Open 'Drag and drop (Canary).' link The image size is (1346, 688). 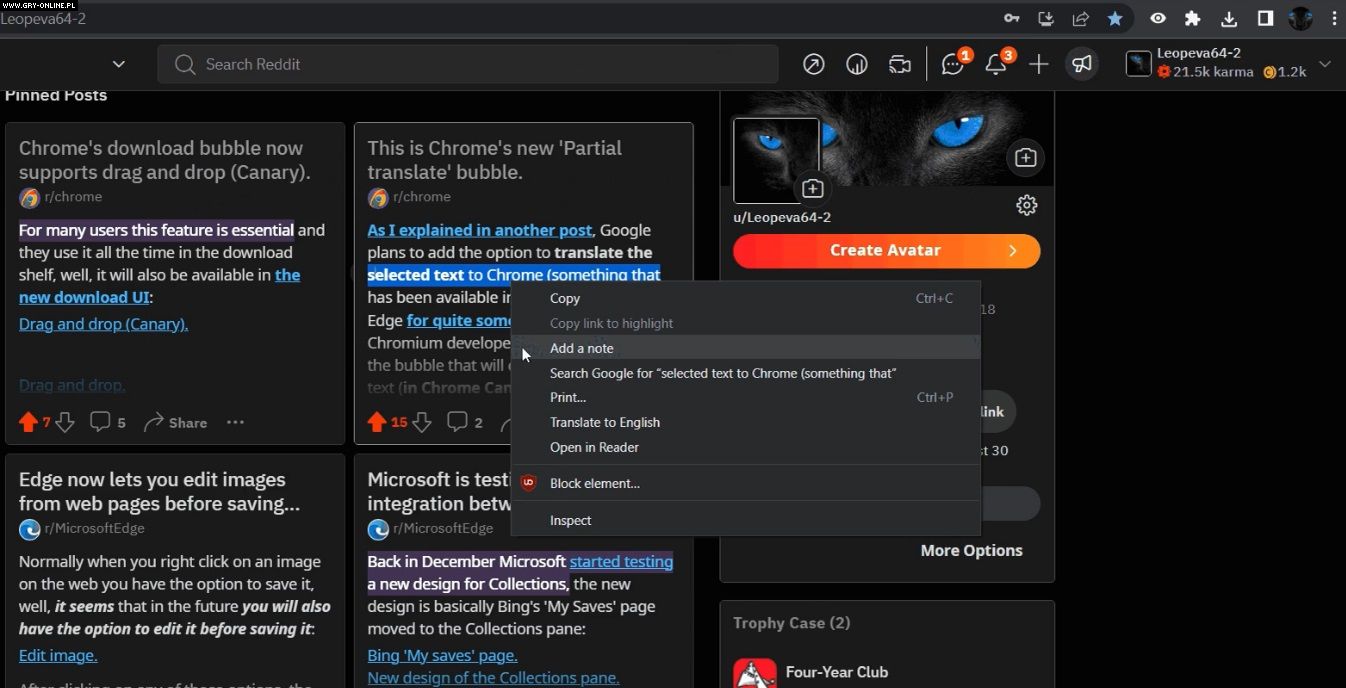coord(103,324)
